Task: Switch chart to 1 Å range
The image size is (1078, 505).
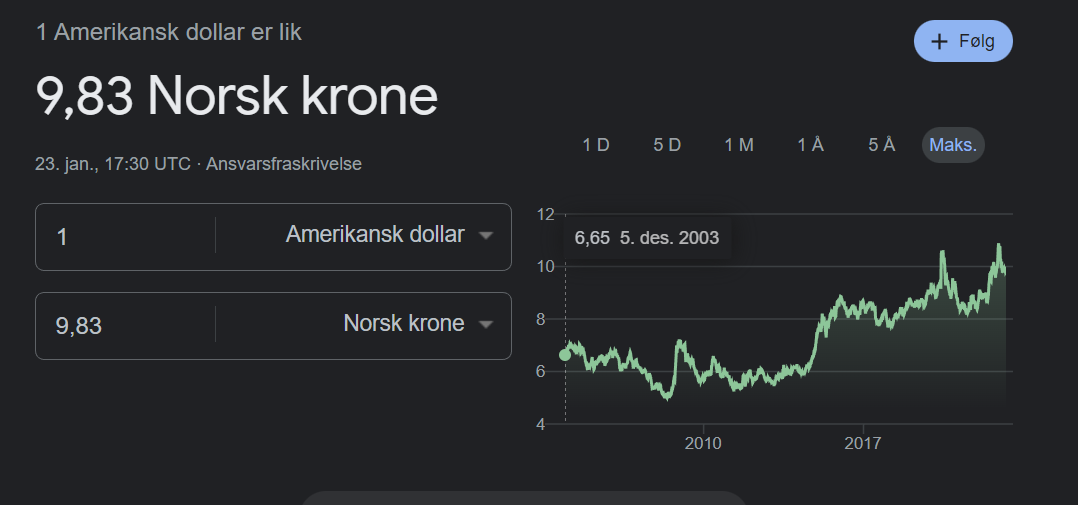Action: (811, 145)
